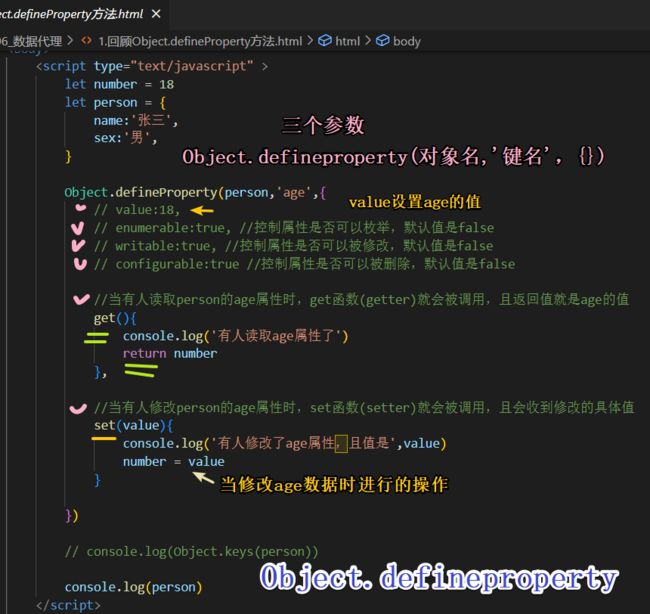Close the defineProperty方法.html editor tab
The width and height of the screenshot is (650, 614).
(x=156, y=14)
